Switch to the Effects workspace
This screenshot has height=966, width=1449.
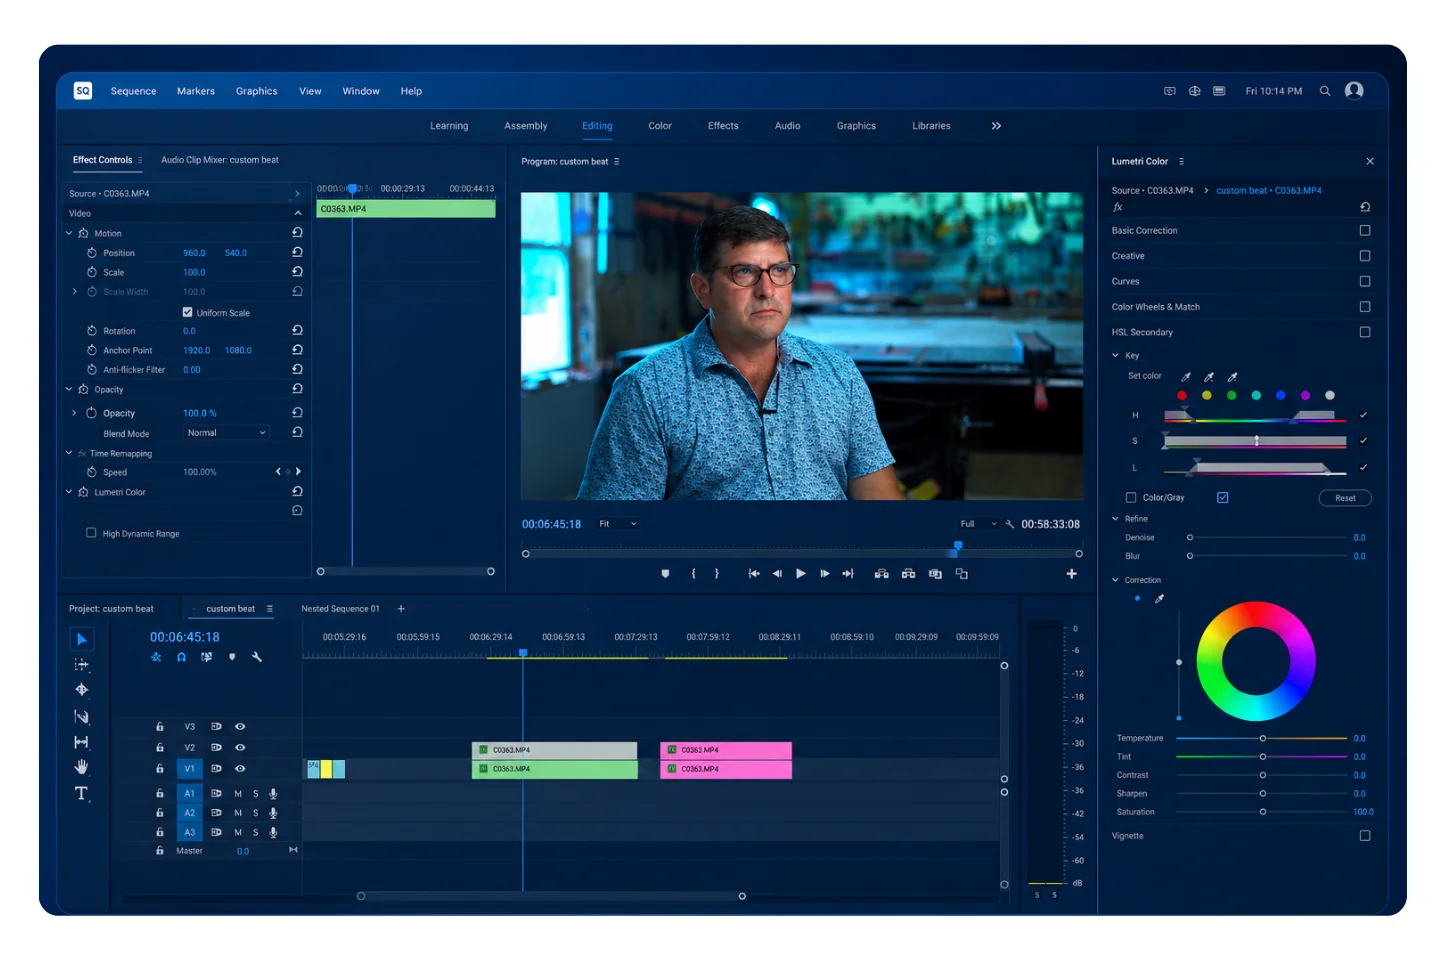[723, 126]
